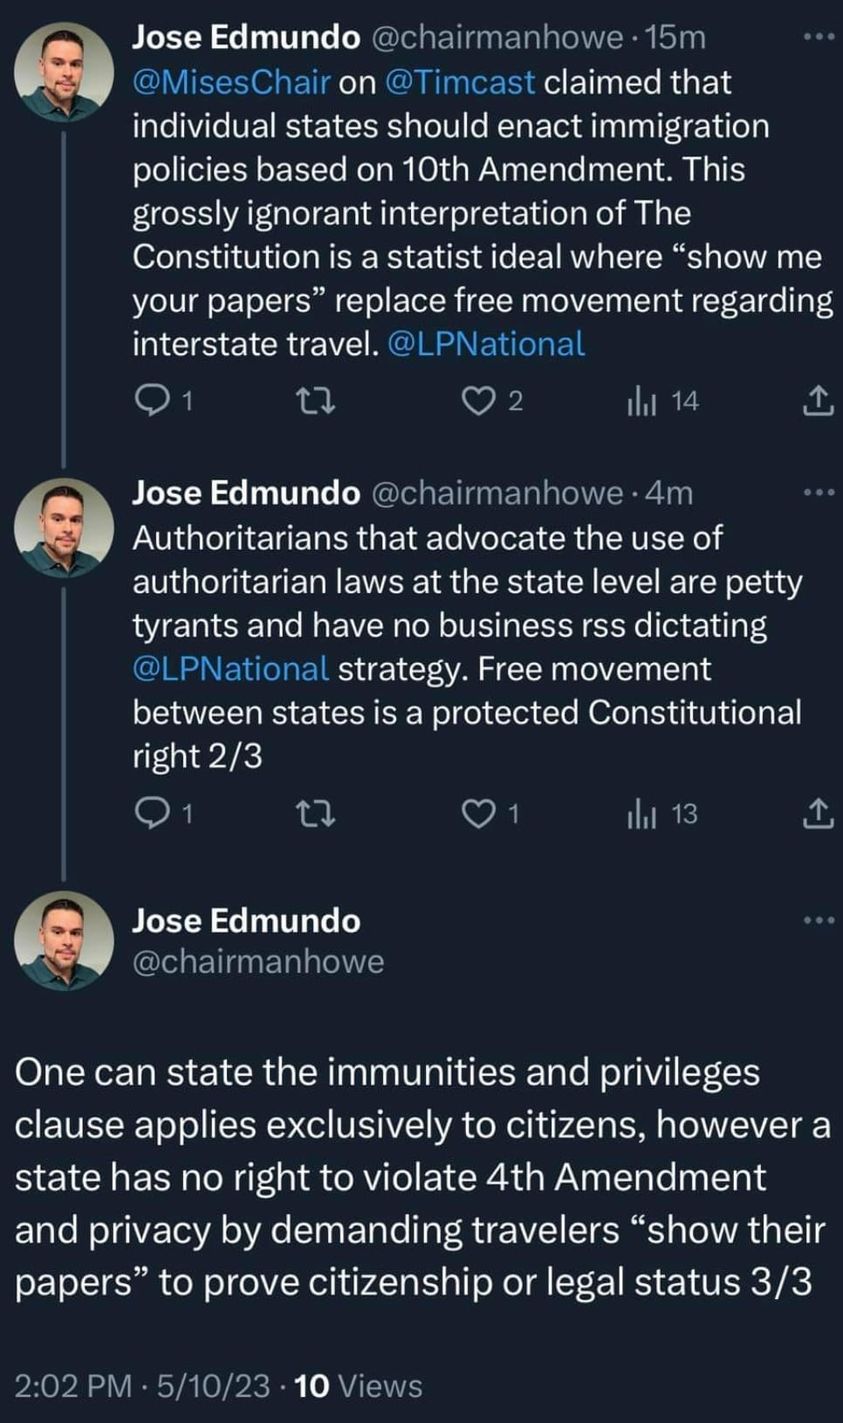The image size is (843, 1423).
Task: Reply to the 2/3 tweet
Action: click(163, 815)
